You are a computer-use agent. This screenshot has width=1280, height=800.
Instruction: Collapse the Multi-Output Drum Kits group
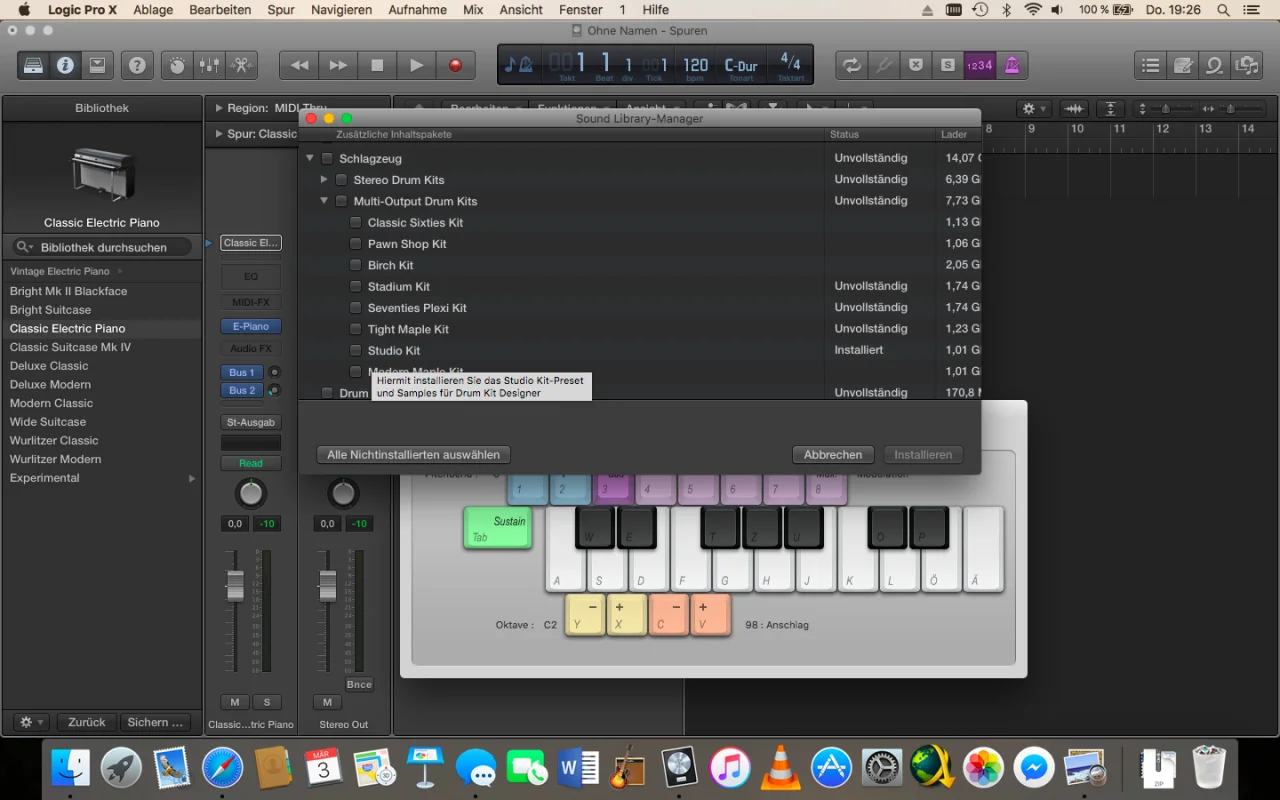(x=324, y=201)
